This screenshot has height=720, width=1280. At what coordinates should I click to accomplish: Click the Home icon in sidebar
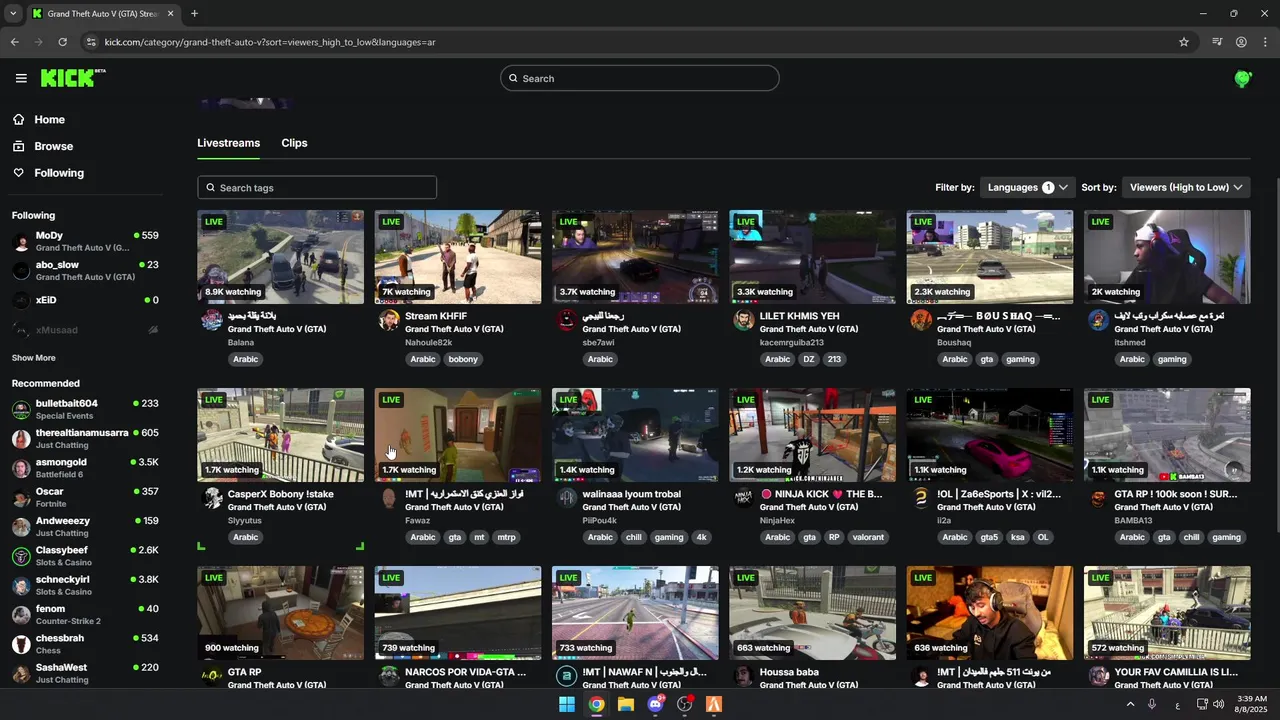pos(19,120)
